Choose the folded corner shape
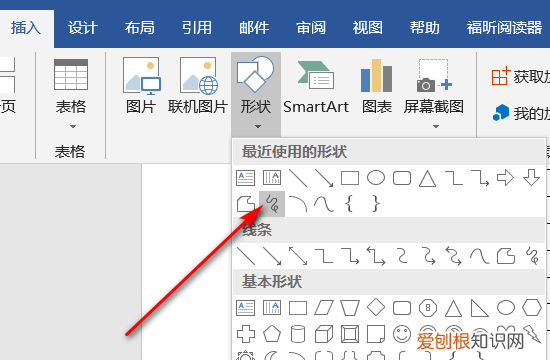The height and width of the screenshot is (360, 550). 376,334
